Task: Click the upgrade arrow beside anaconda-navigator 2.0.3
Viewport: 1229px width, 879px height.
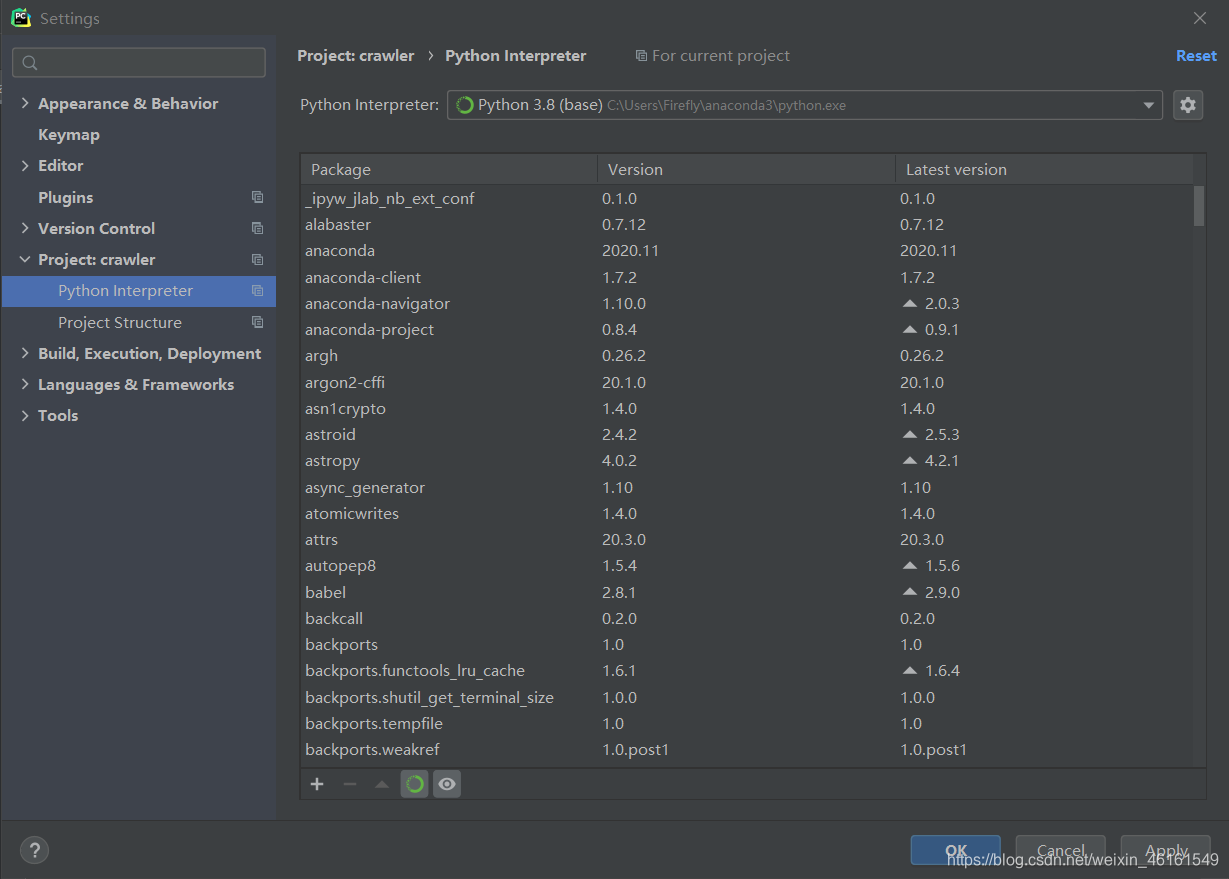Action: pyautogui.click(x=909, y=303)
